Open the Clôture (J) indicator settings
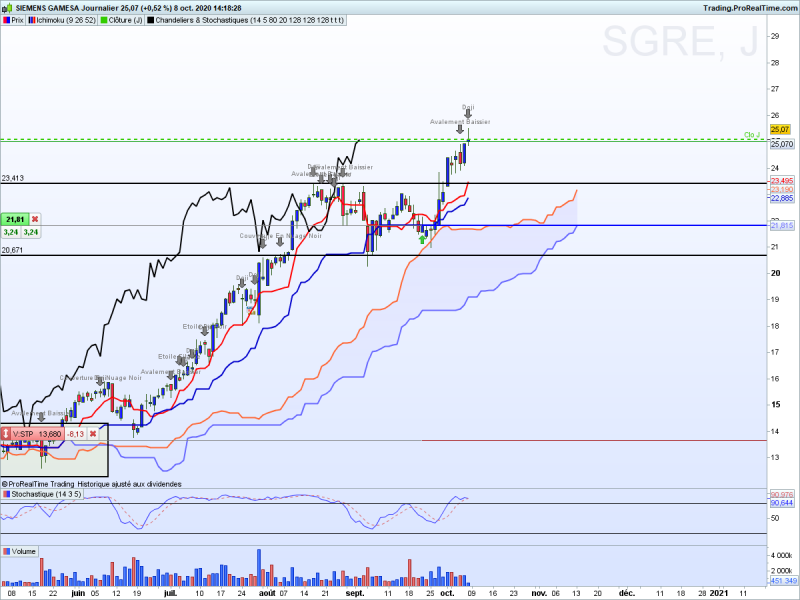Viewport: 800px width, 600px height. (x=122, y=20)
